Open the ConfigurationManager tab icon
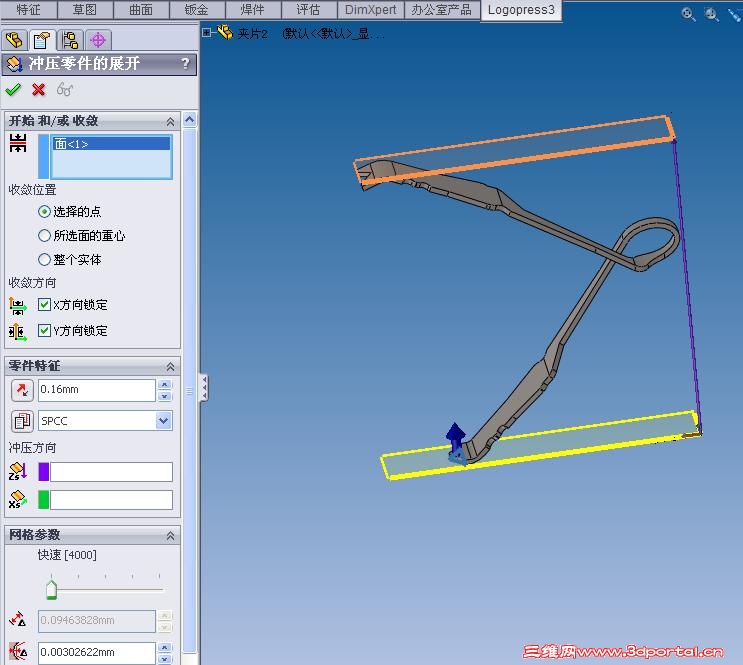743x665 pixels. click(x=70, y=40)
